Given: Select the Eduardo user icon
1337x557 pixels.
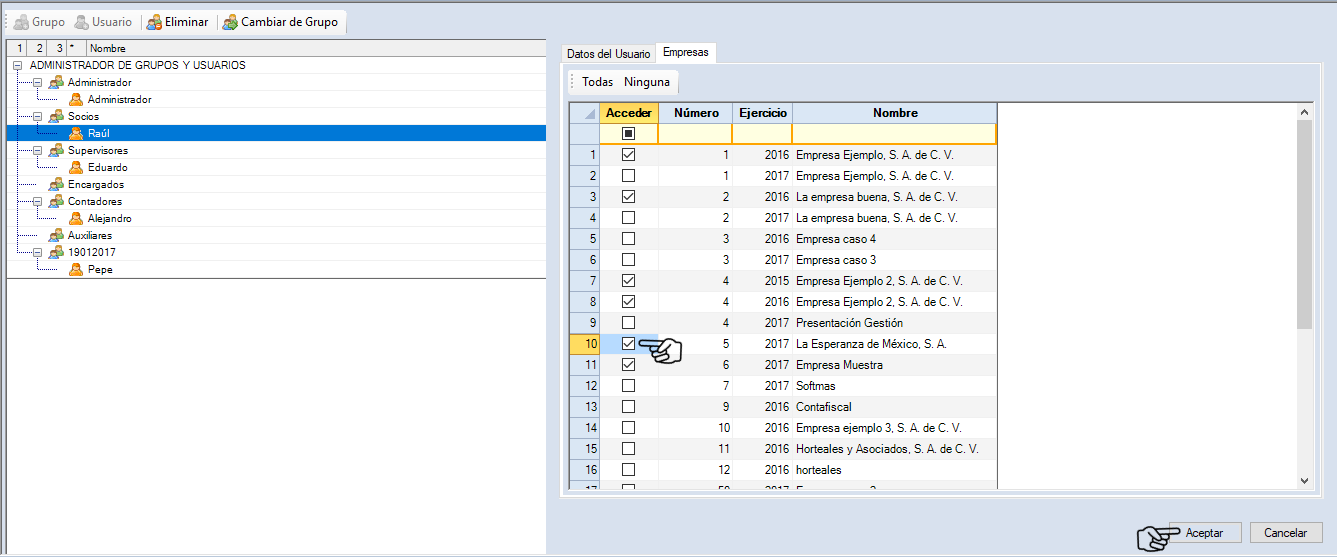Looking at the screenshot, I should [x=76, y=167].
